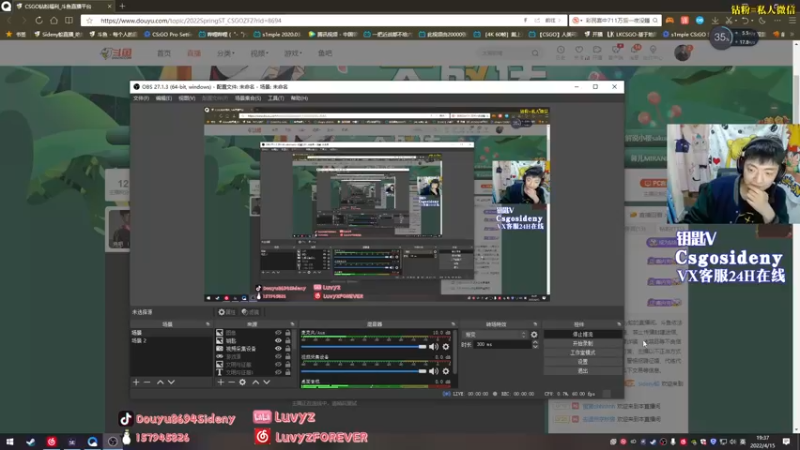800x450 pixels.
Task: Open OBS 编辑 Edit menu
Action: click(x=164, y=98)
